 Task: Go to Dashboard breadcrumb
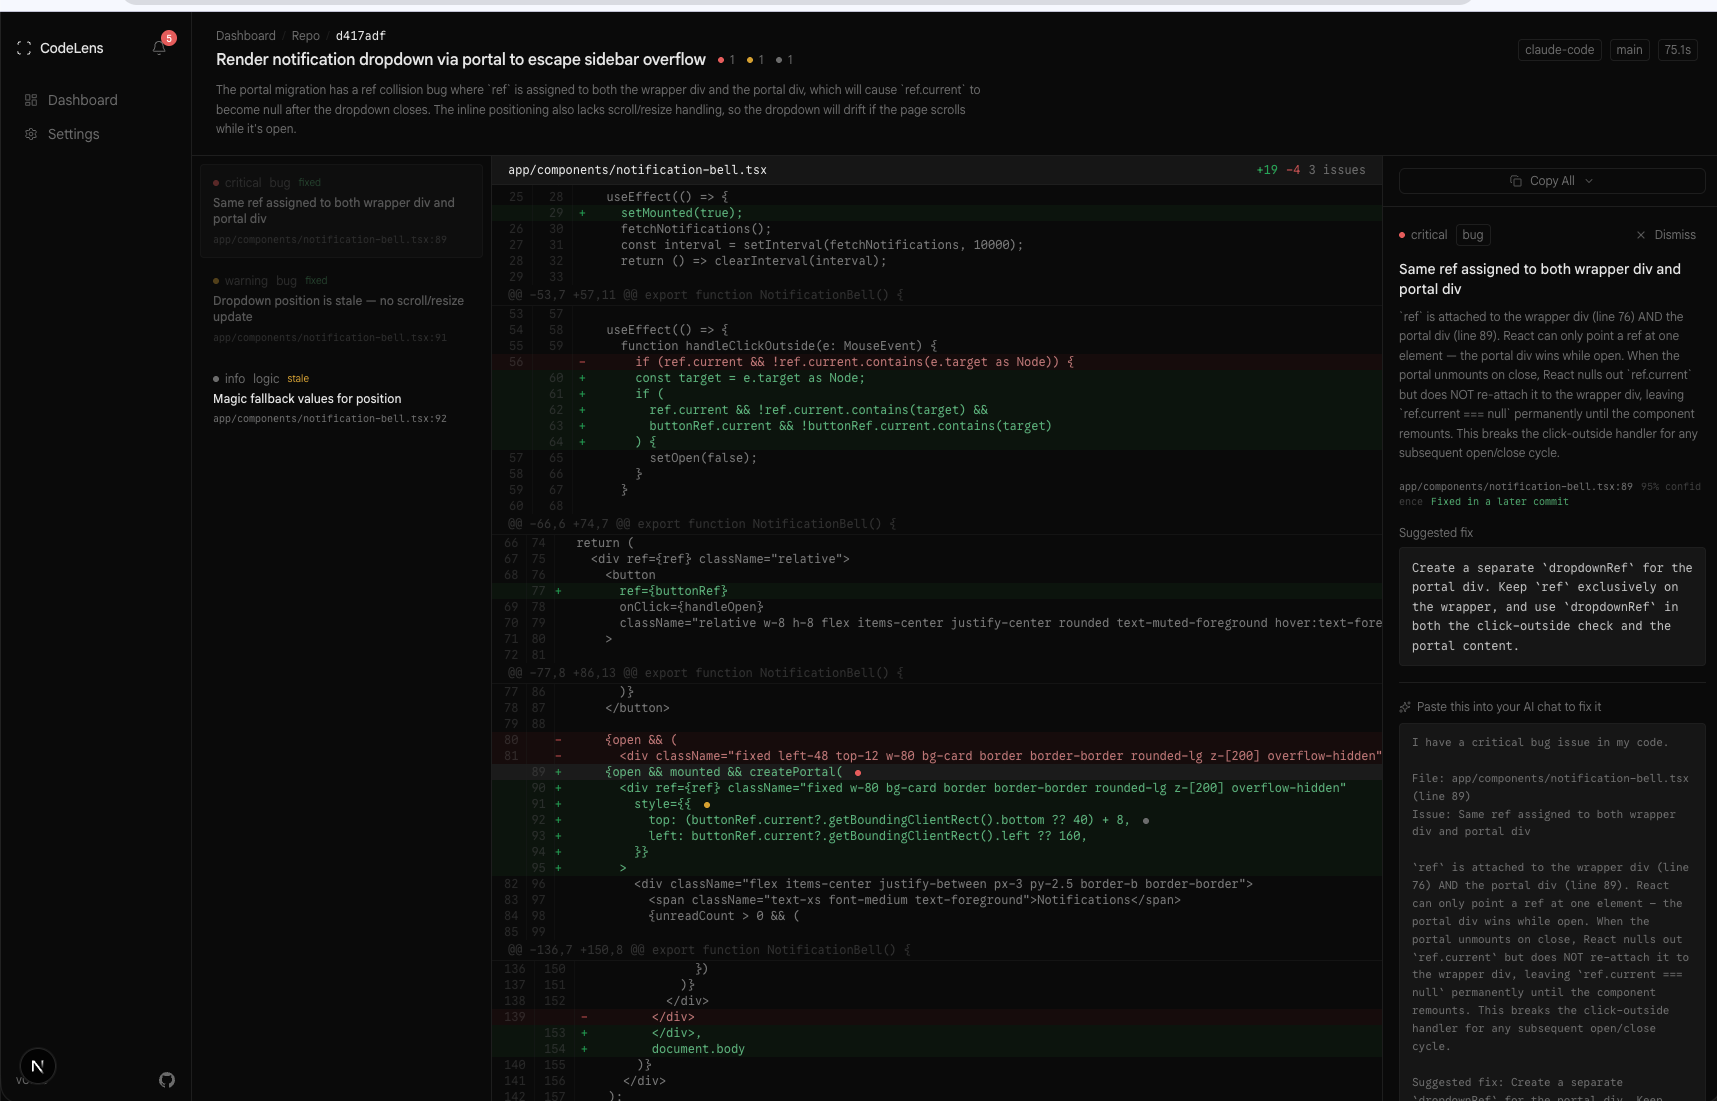(245, 36)
